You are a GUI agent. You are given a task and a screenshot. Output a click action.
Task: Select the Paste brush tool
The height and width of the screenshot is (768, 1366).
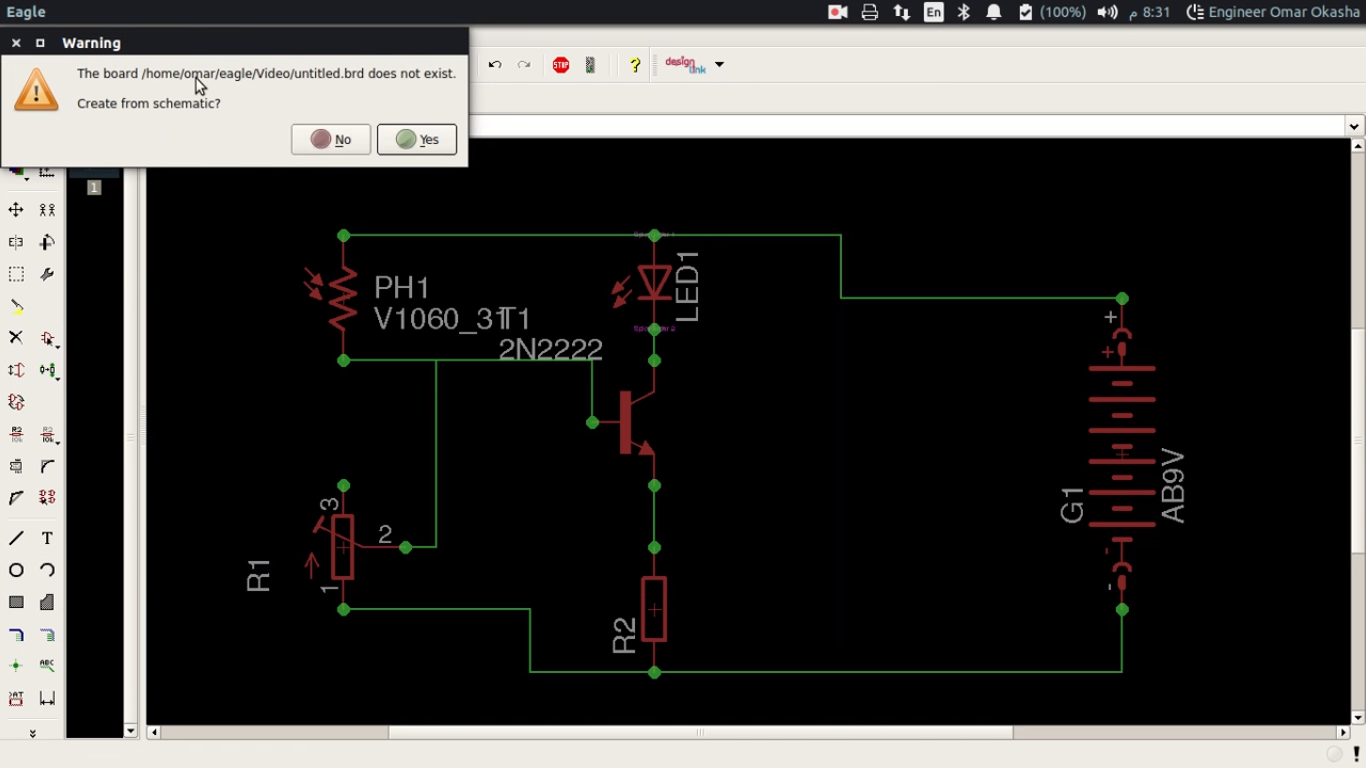point(16,306)
